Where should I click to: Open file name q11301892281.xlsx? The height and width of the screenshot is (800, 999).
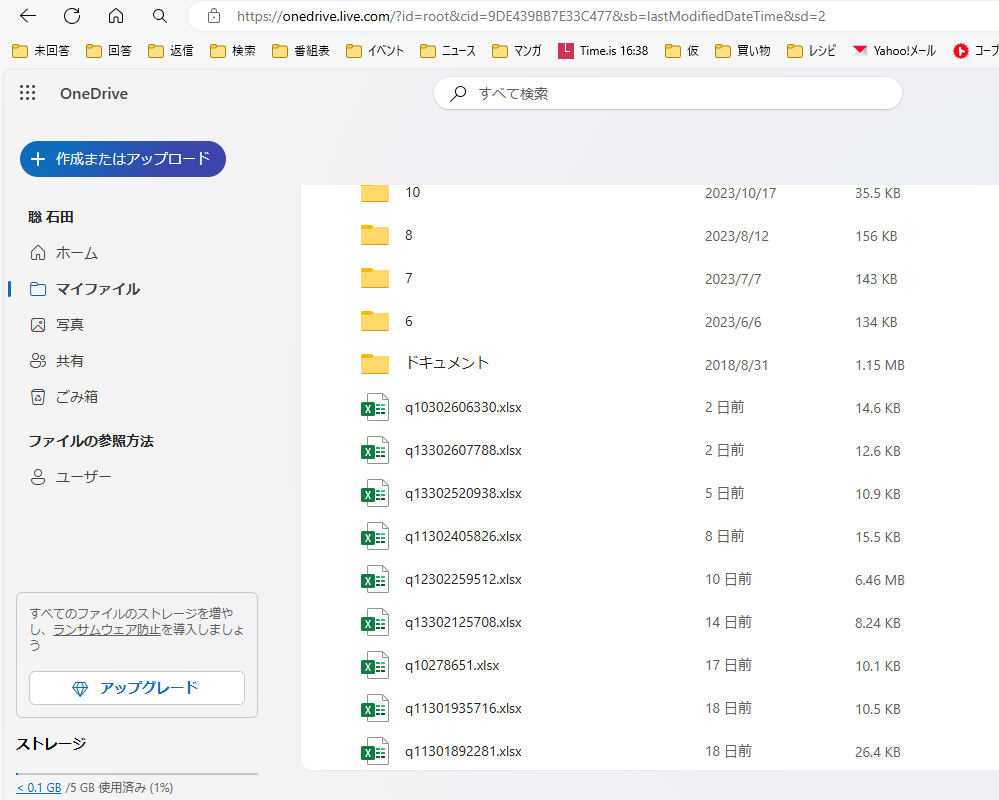coord(463,752)
